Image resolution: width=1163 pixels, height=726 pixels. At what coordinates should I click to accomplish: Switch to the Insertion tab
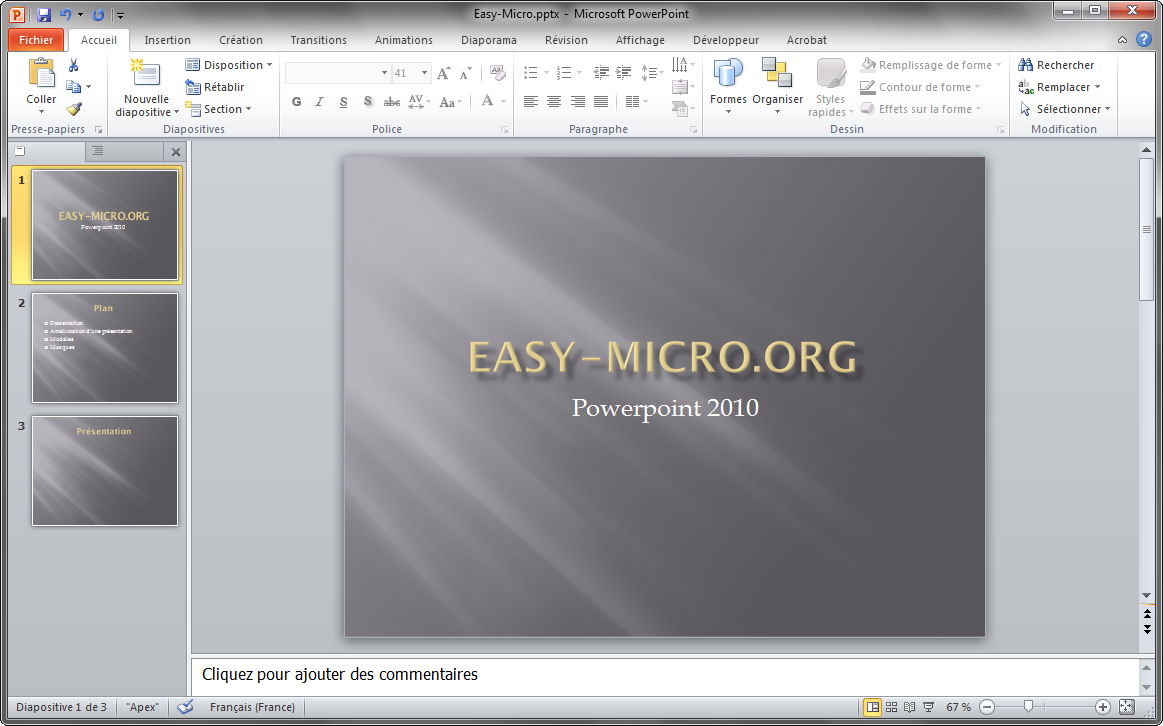(x=168, y=40)
